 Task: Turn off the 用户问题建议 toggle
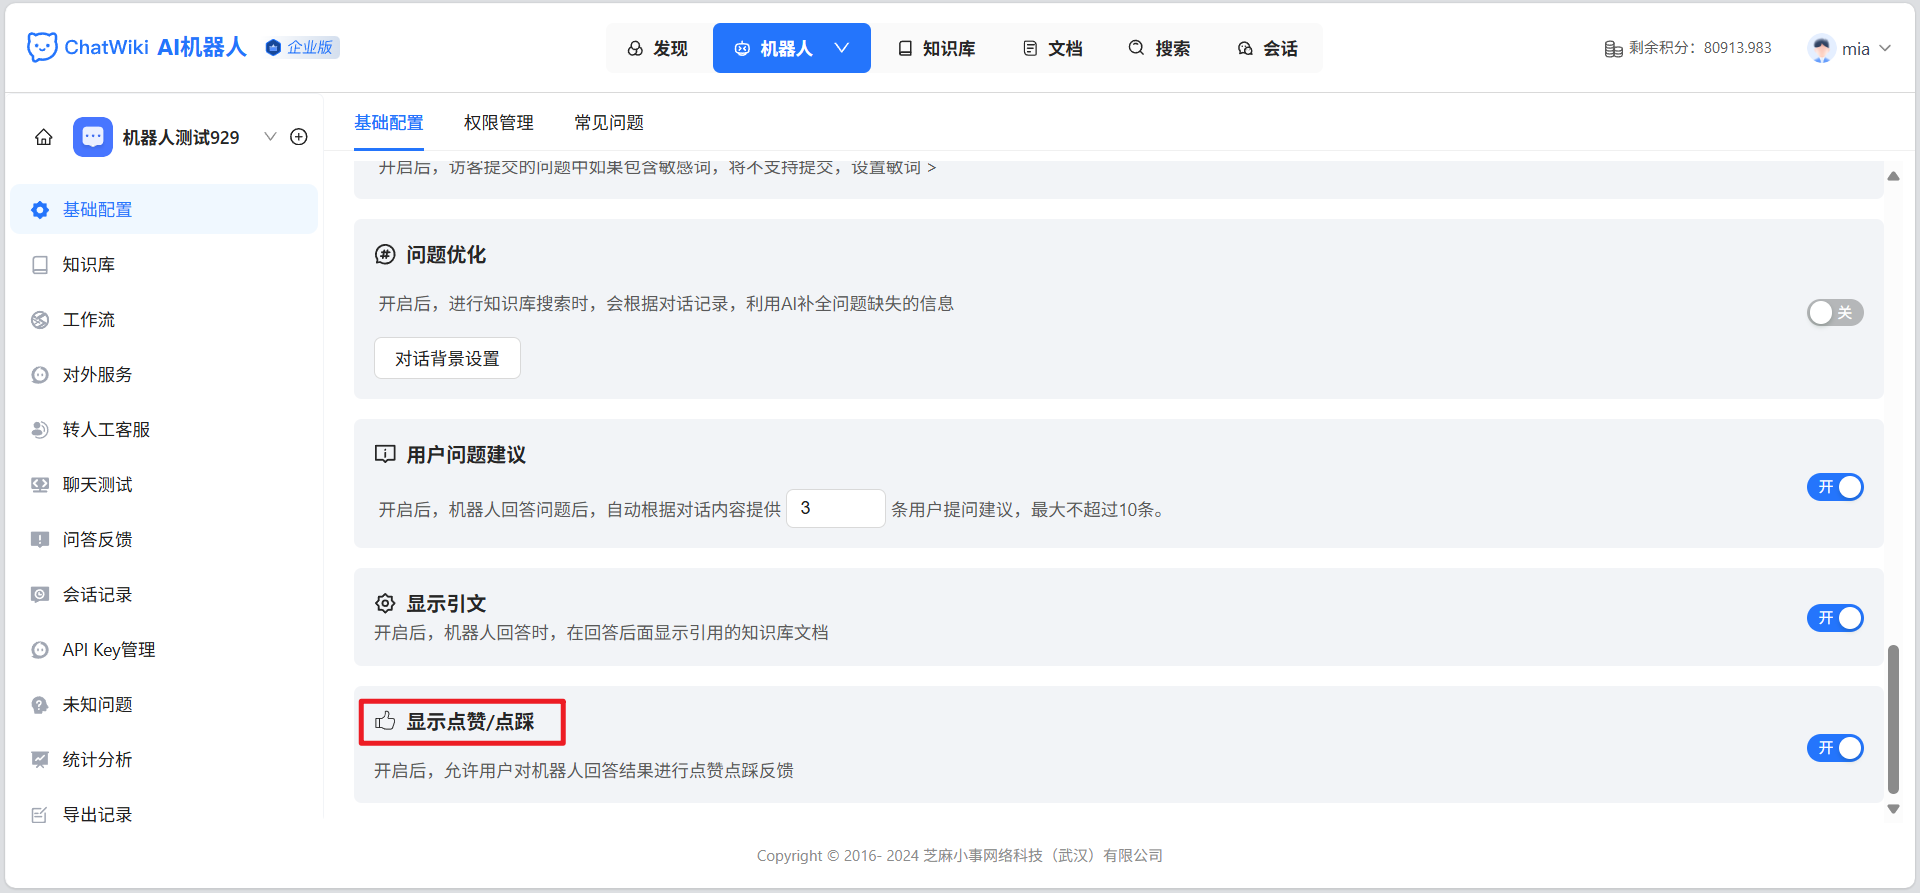(1835, 487)
